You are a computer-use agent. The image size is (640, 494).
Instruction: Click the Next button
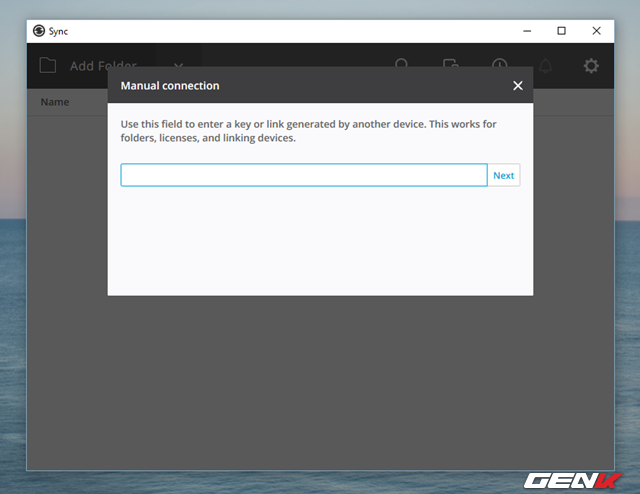tap(504, 175)
